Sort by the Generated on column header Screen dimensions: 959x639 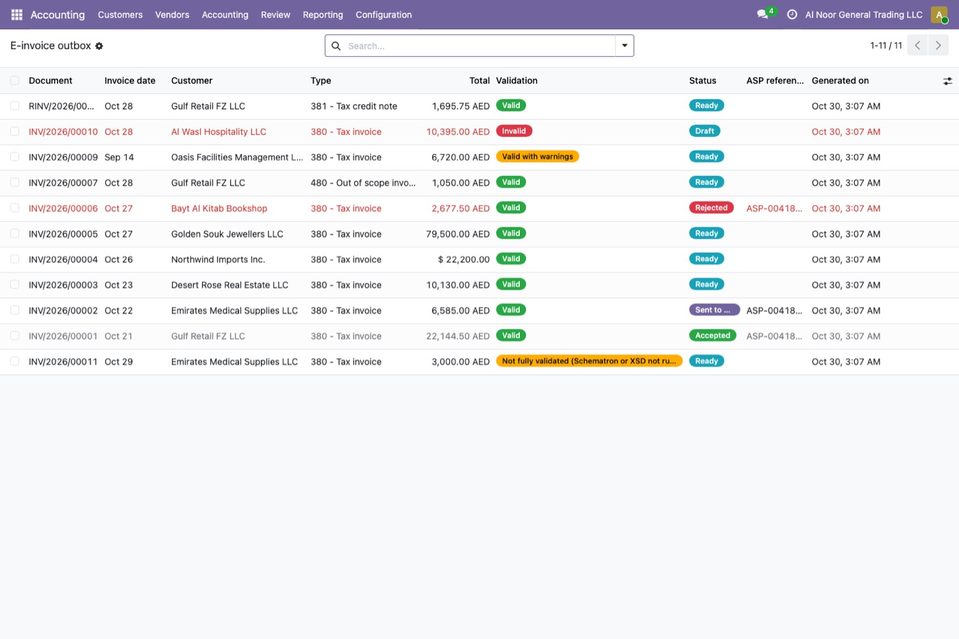coord(840,81)
